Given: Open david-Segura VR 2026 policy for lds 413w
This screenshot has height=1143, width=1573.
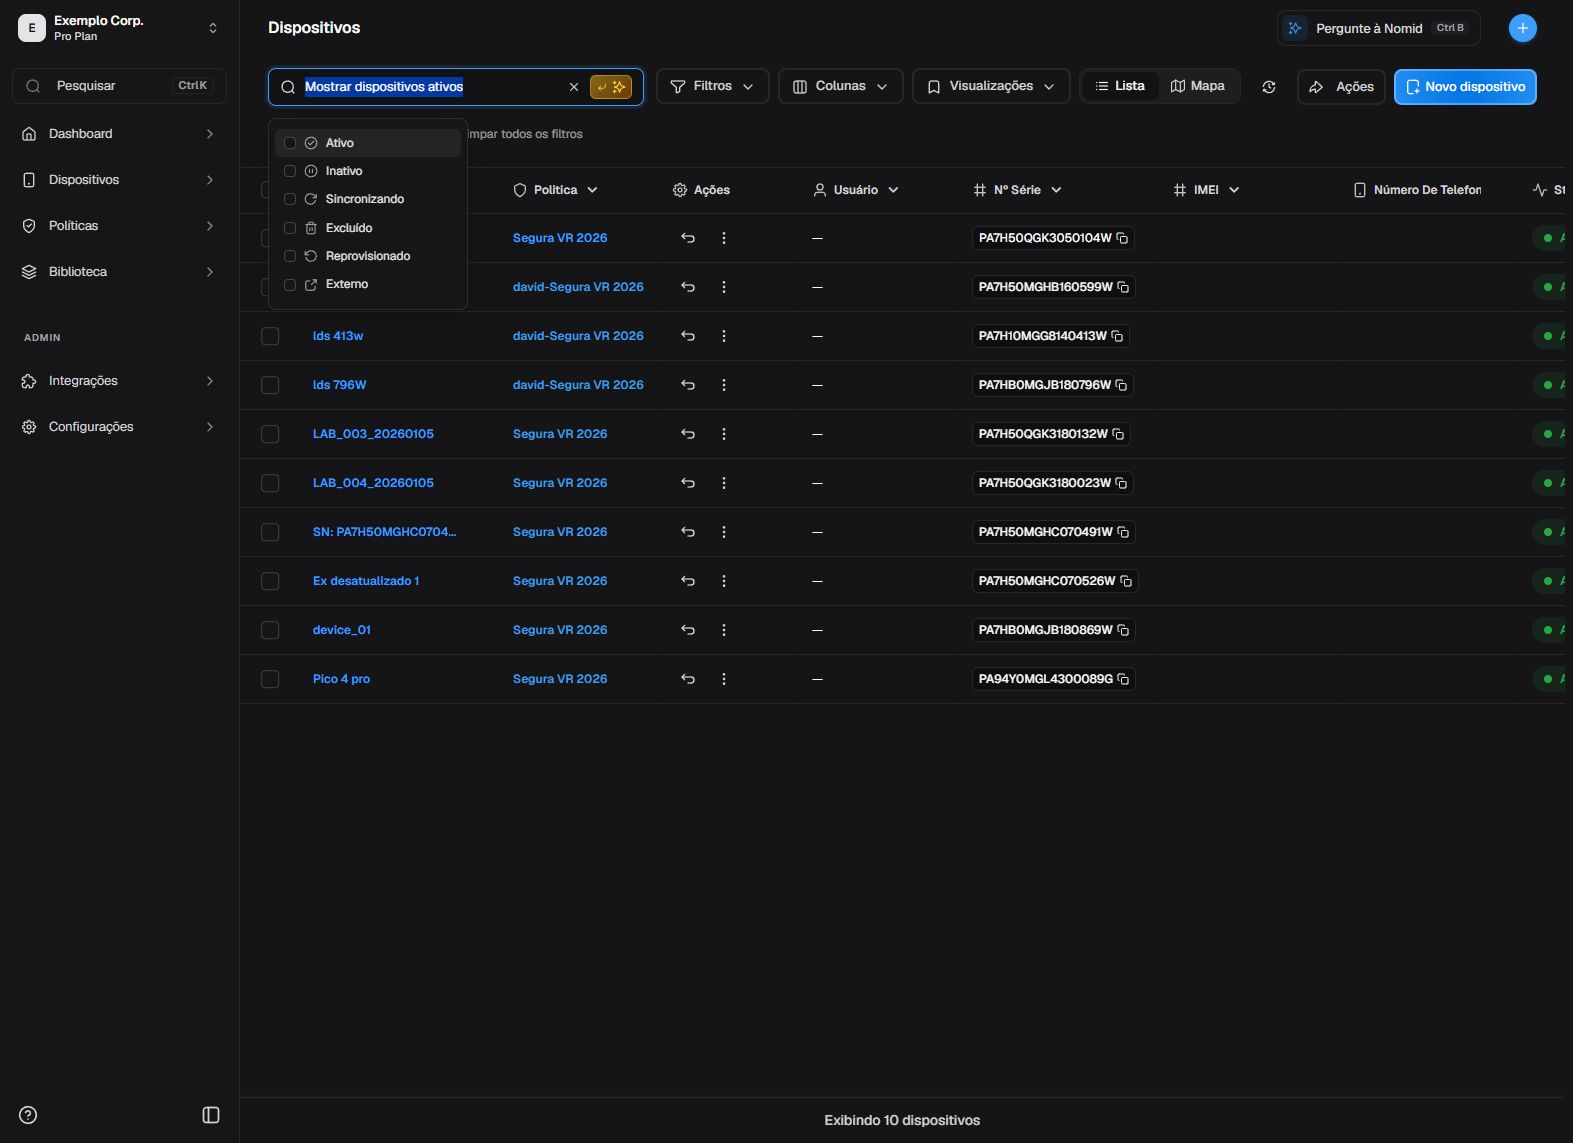Looking at the screenshot, I should (x=578, y=336).
